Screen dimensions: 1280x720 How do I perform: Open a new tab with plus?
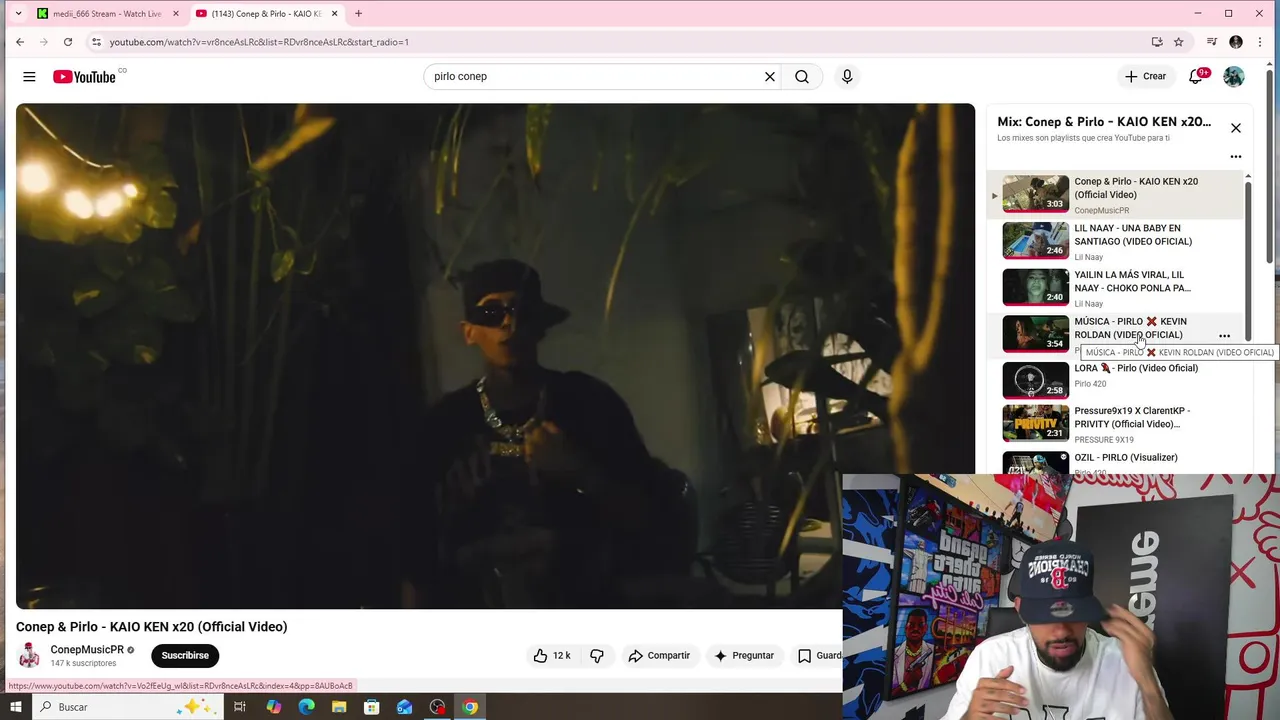pos(358,14)
